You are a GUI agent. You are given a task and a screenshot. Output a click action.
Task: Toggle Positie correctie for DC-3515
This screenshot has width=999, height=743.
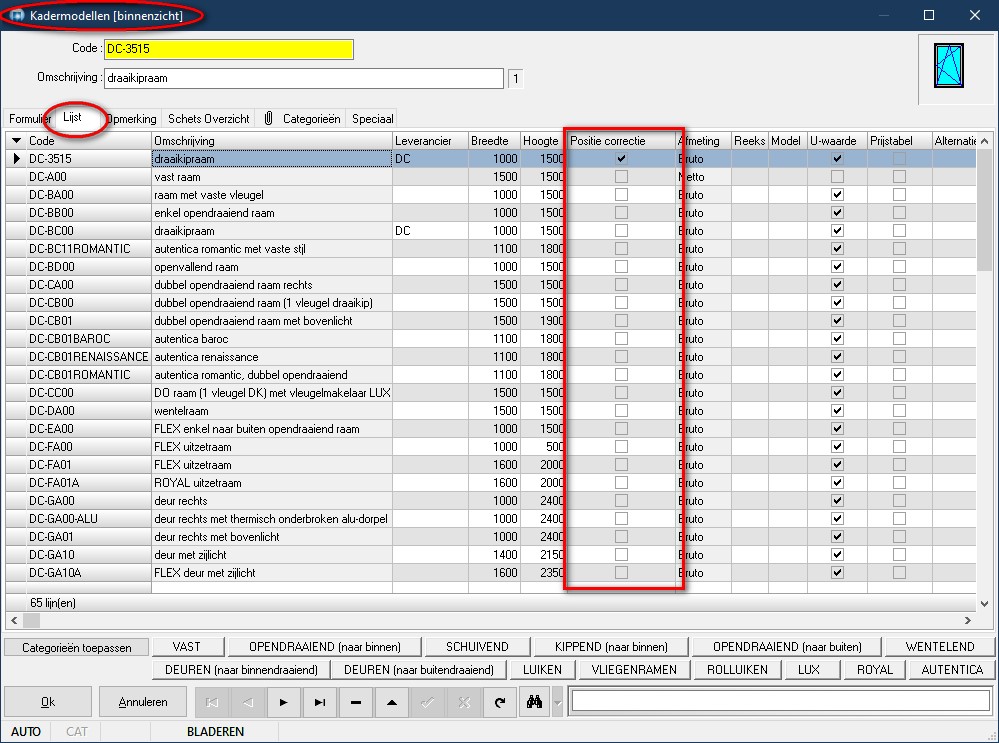tap(621, 159)
